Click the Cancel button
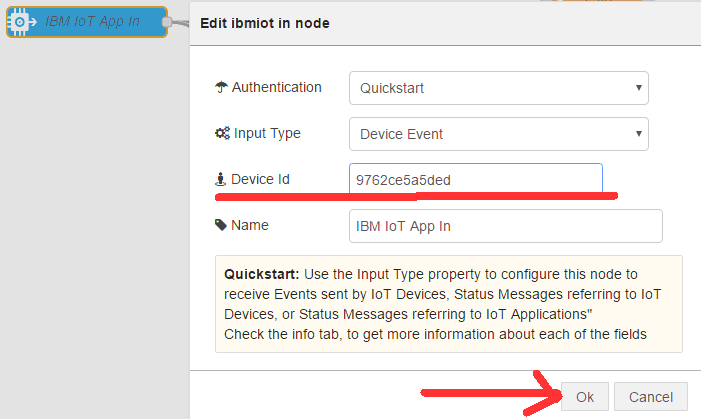This screenshot has height=419, width=701. click(x=650, y=397)
